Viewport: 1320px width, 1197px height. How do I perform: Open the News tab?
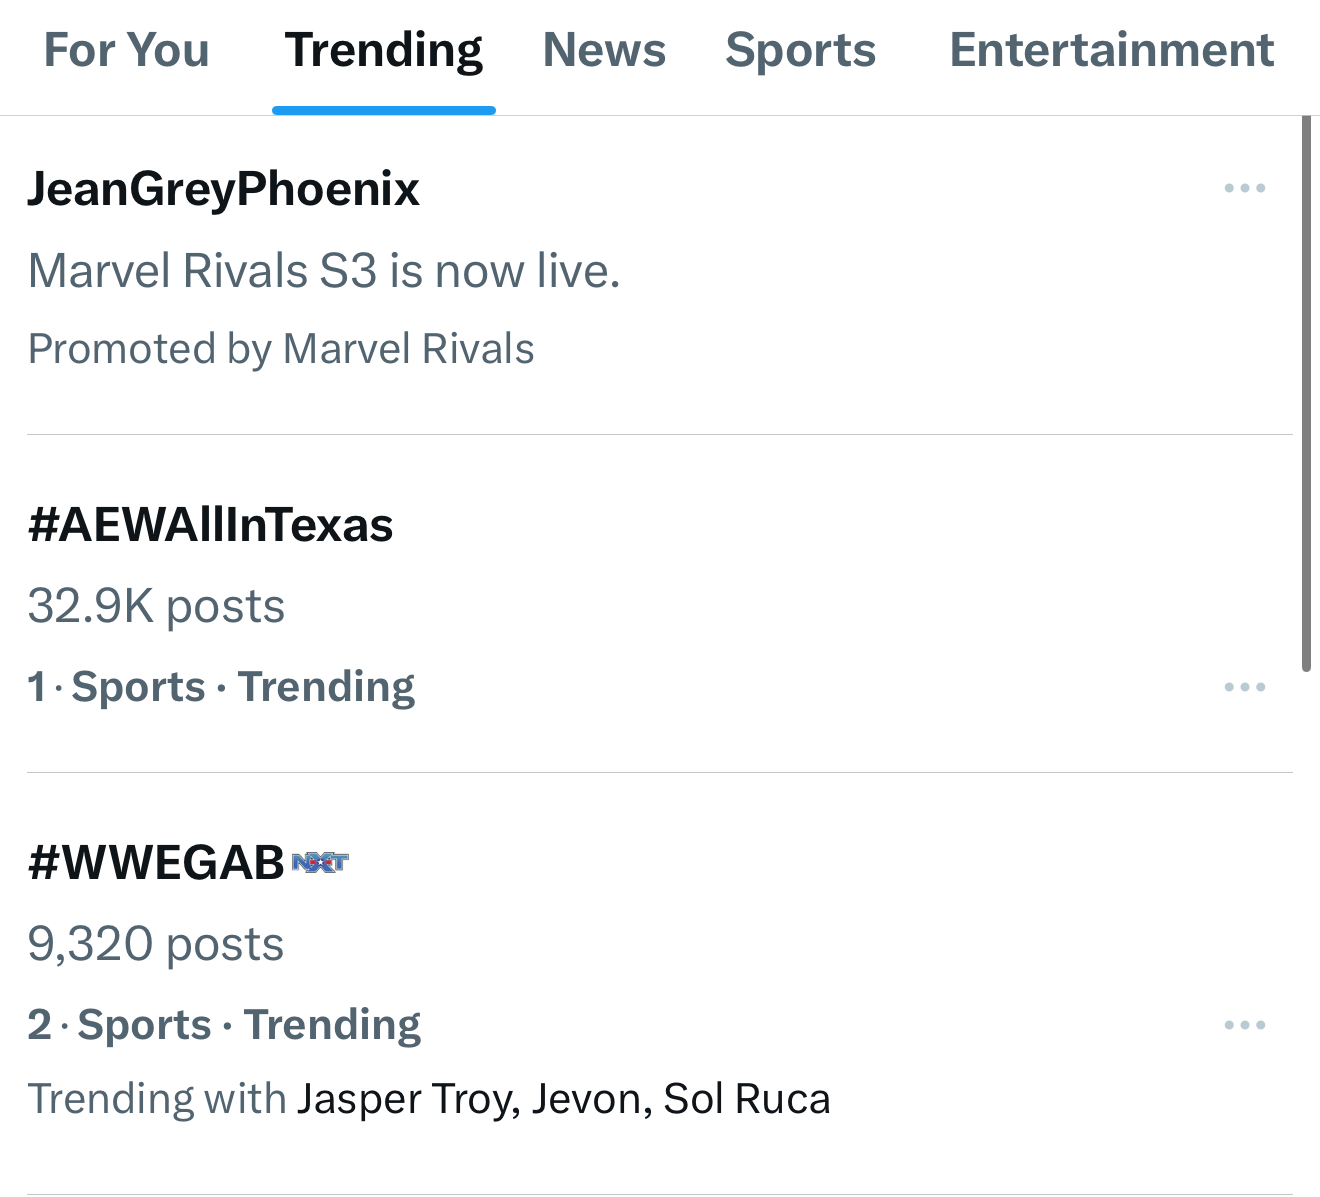click(x=604, y=50)
